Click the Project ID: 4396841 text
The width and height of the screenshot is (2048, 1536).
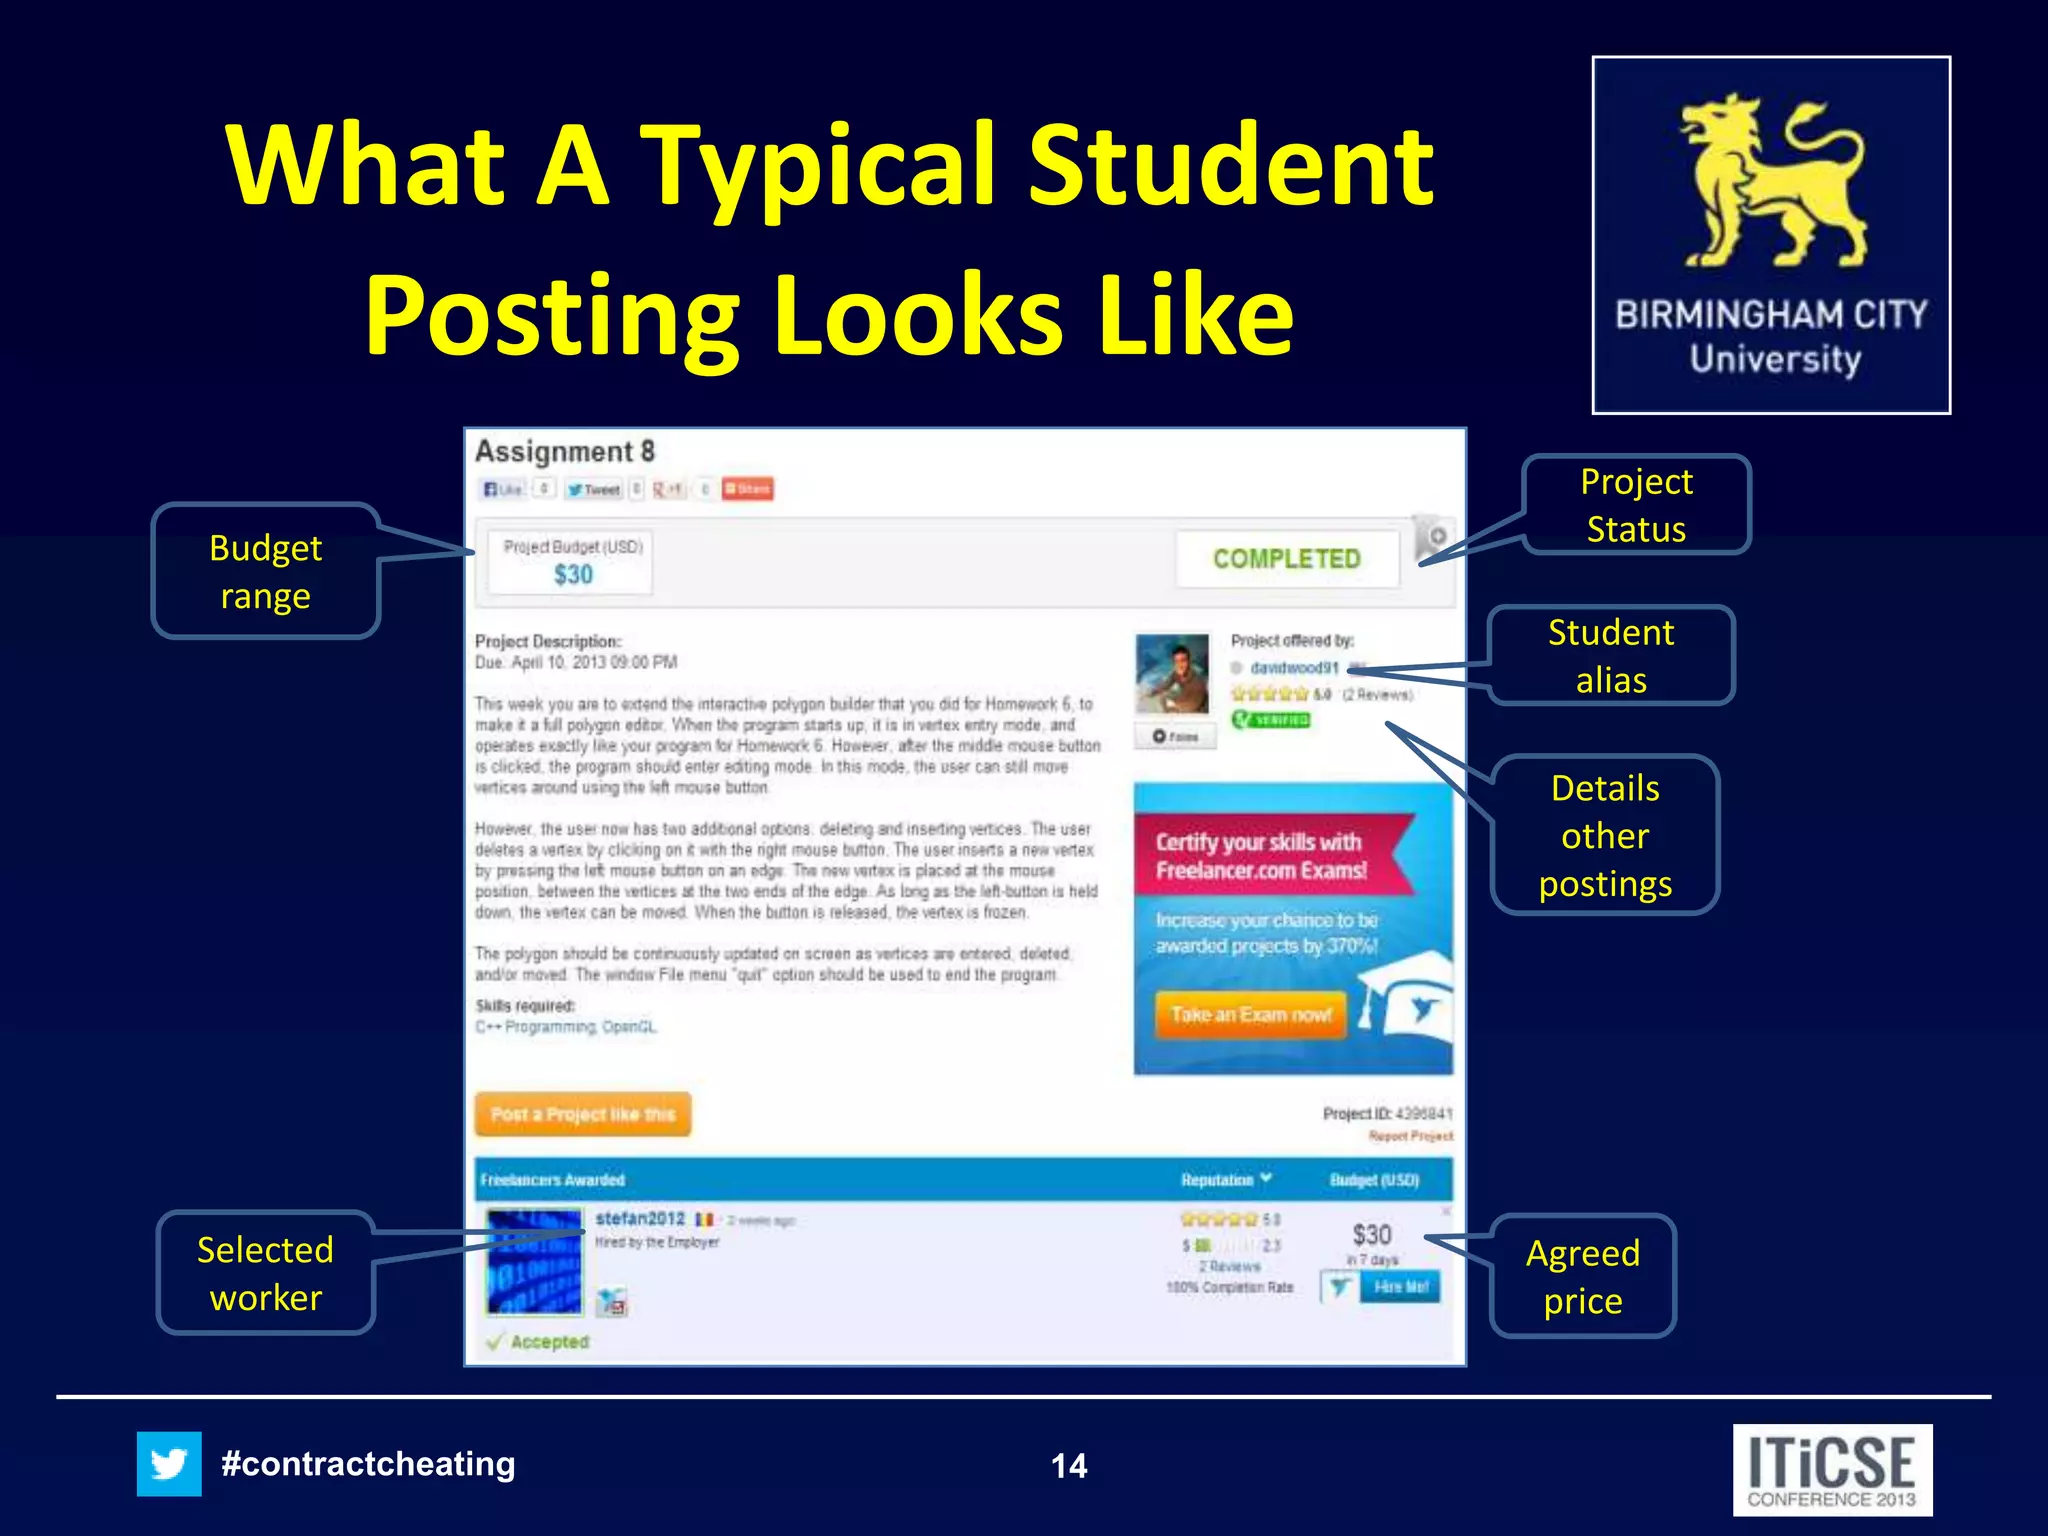tap(1388, 1114)
